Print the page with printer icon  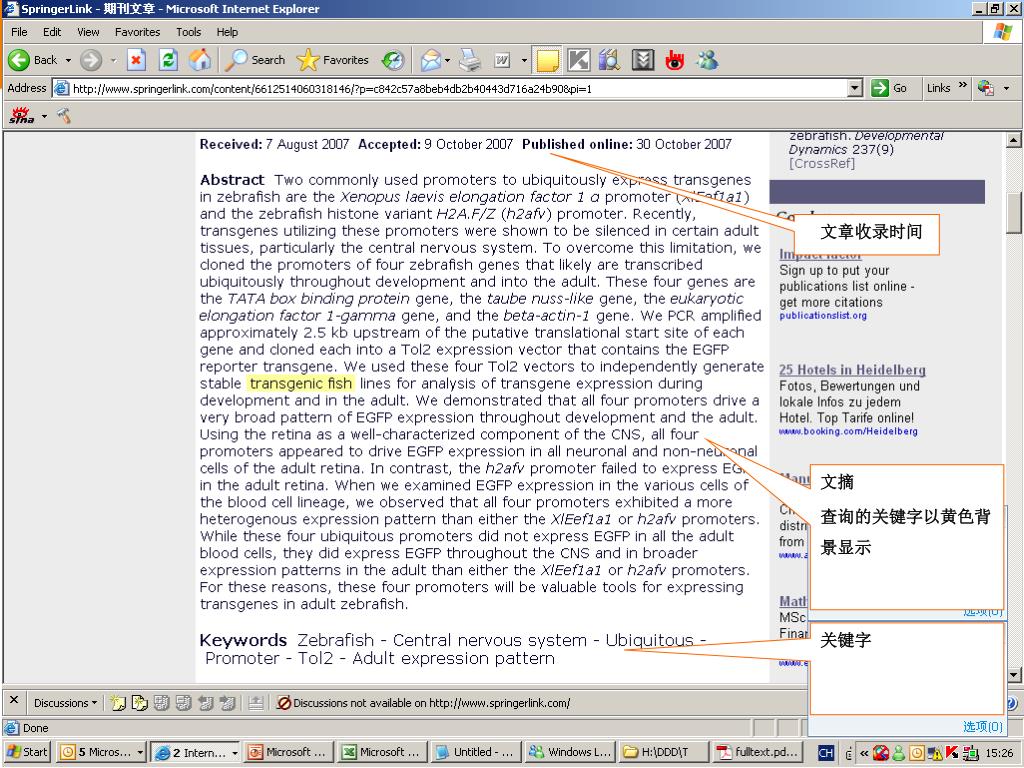pos(470,60)
